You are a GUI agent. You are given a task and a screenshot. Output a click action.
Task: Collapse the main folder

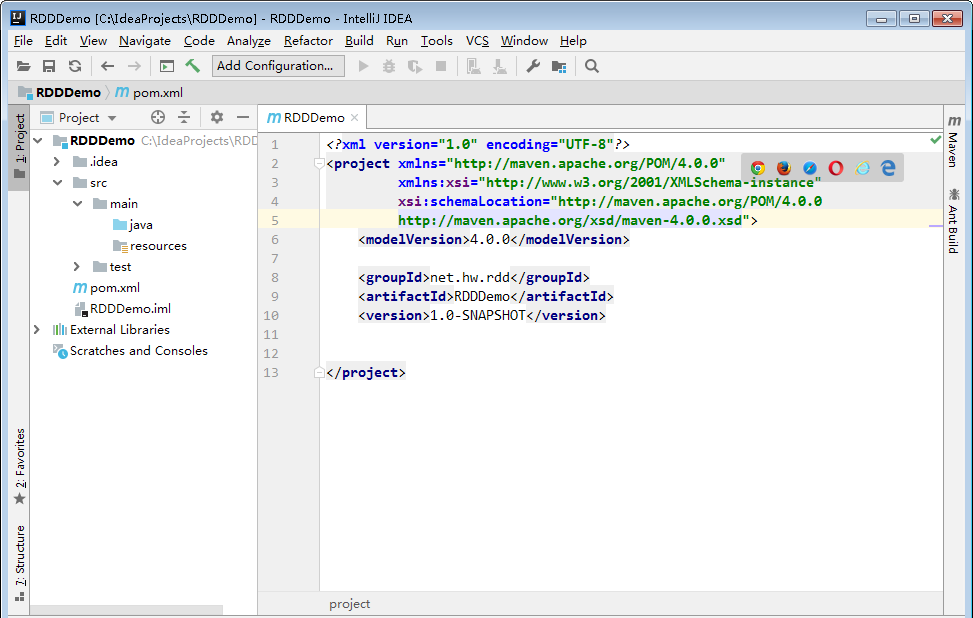pos(78,204)
